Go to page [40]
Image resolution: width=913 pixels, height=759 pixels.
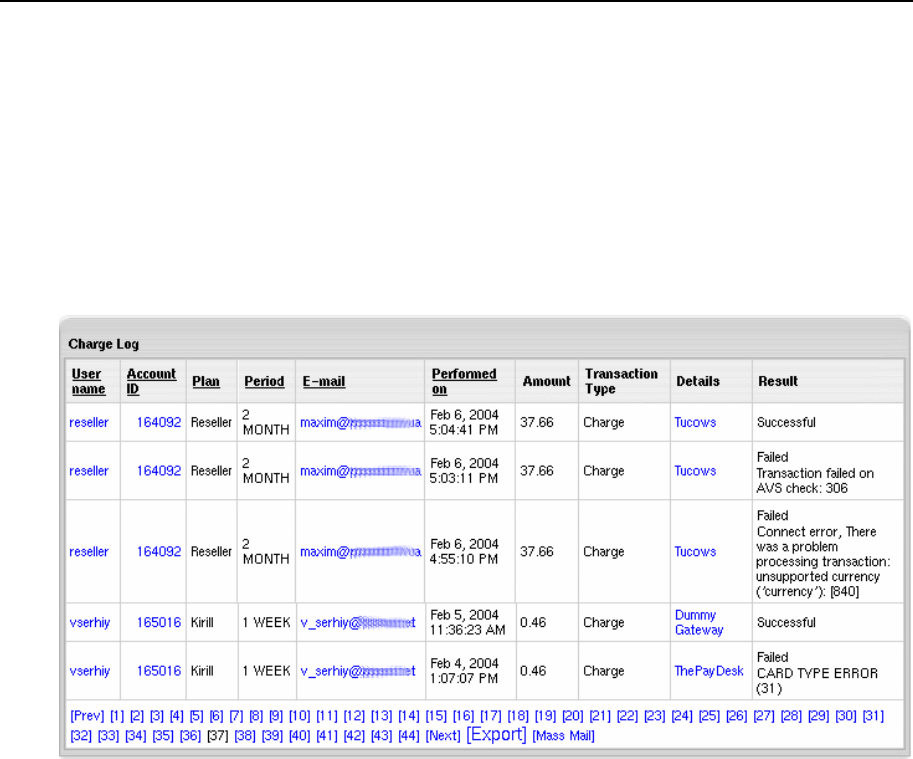299,736
